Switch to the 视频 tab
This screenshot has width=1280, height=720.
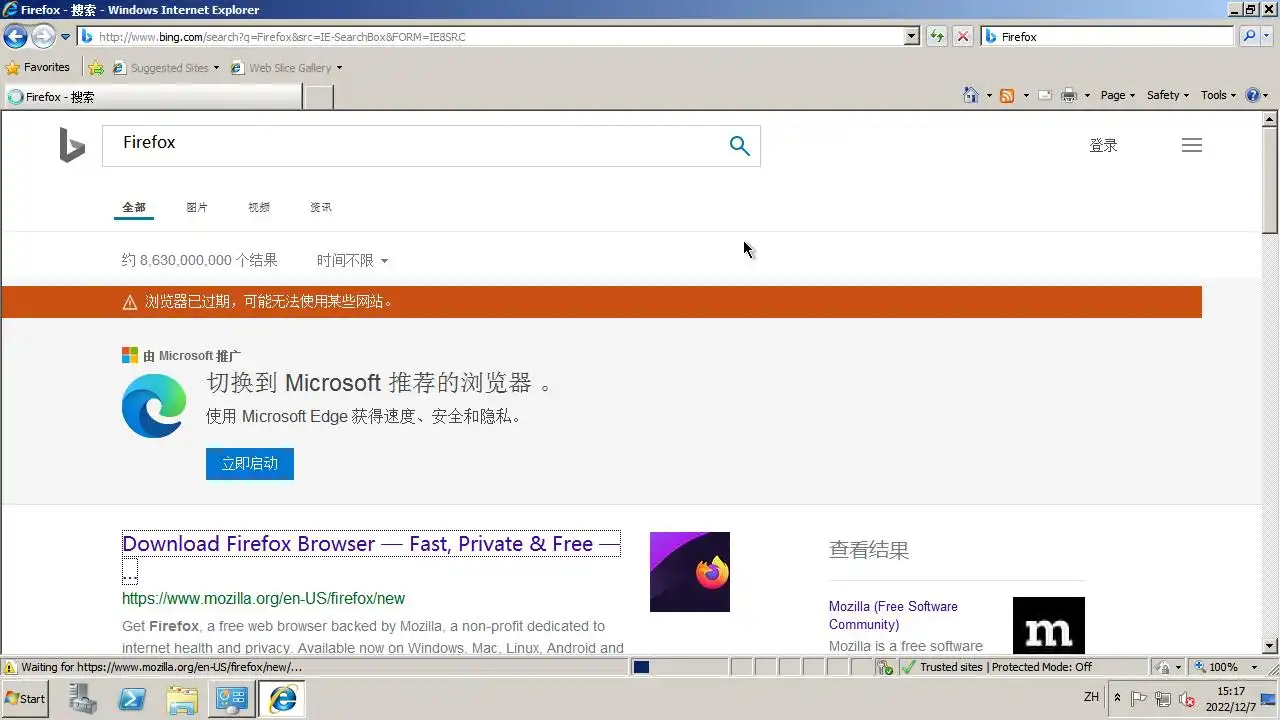(x=259, y=208)
